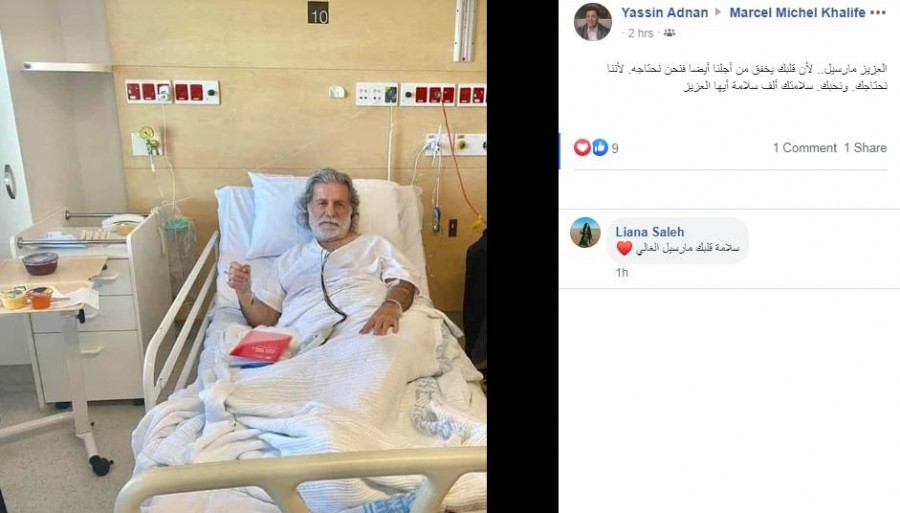This screenshot has width=900, height=513.
Task: View the 9 reactions count
Action: coord(615,149)
